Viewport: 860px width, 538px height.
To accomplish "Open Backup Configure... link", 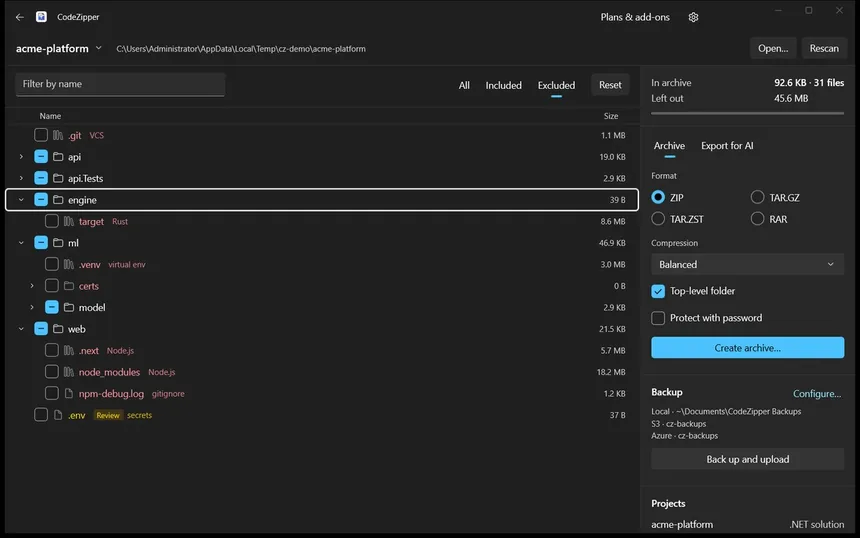I will 817,394.
